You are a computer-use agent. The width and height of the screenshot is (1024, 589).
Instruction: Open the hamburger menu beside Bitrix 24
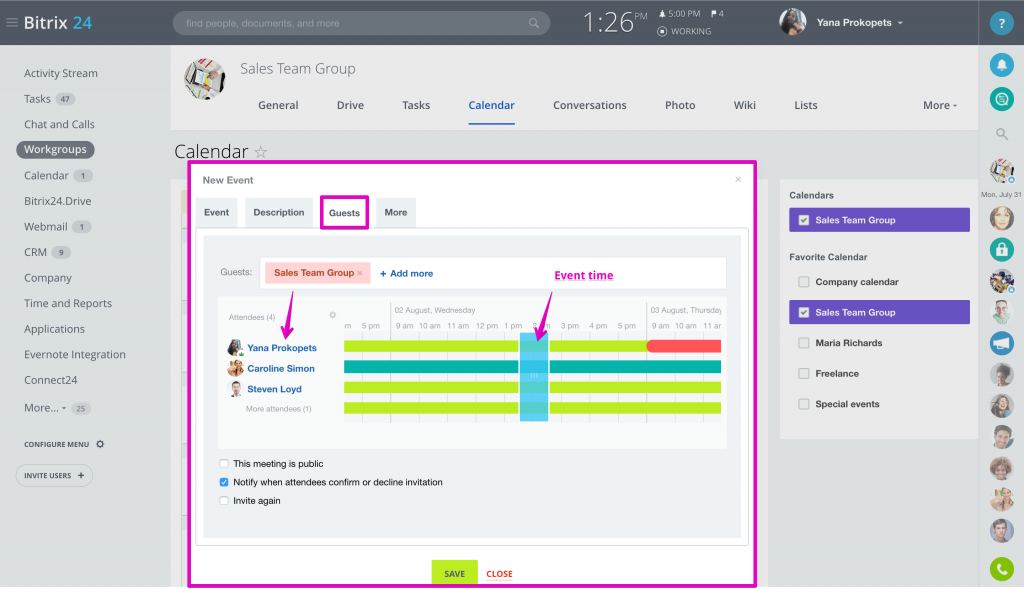pos(12,22)
